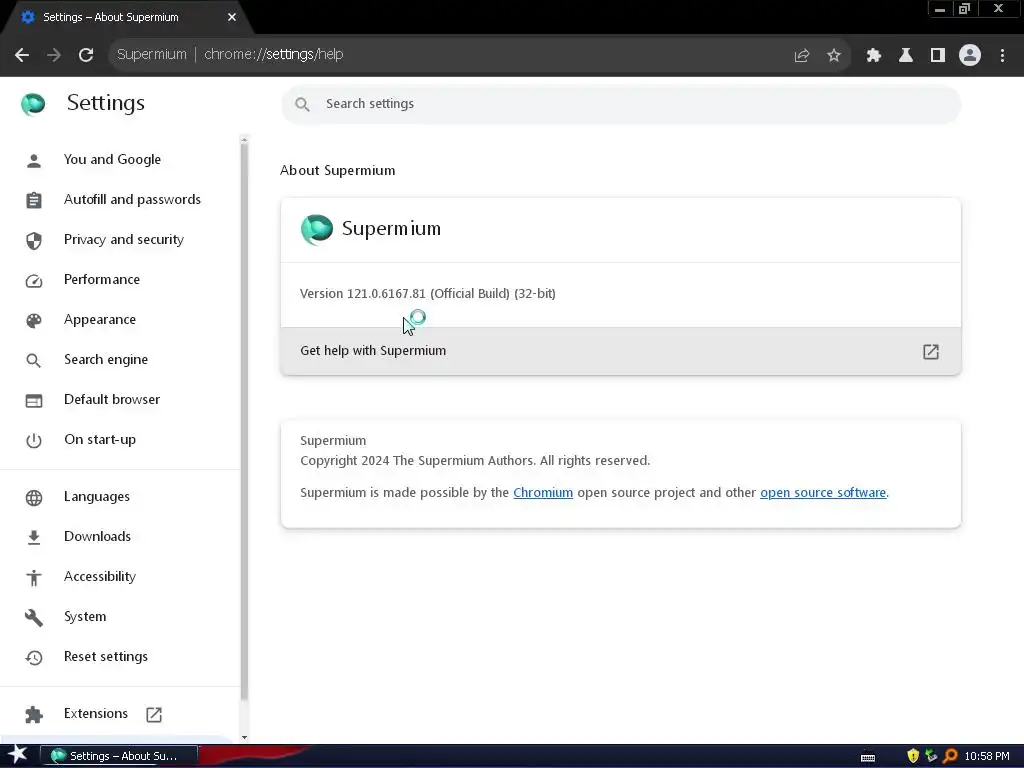Click the wrench icon beside System

(34, 618)
